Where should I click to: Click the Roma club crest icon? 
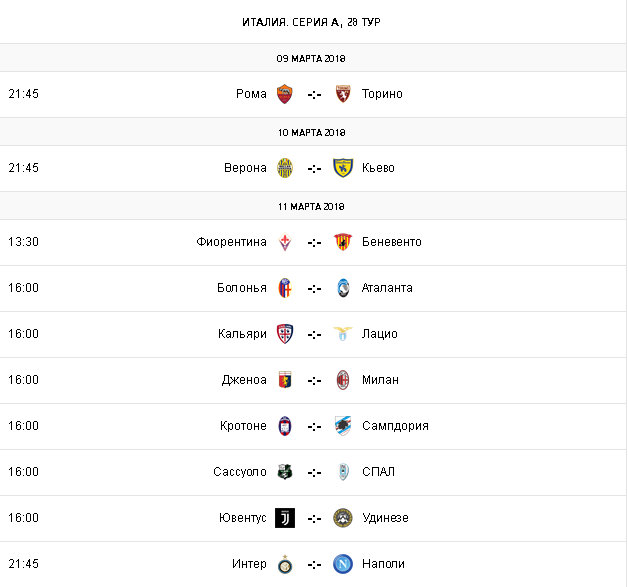click(x=285, y=94)
